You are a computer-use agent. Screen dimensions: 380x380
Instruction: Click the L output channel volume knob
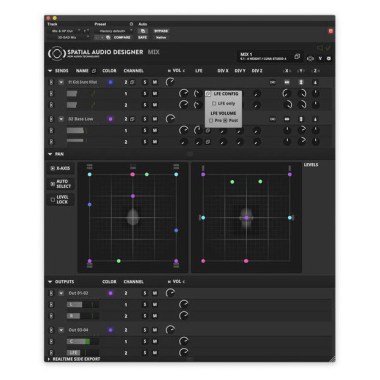[184, 304]
